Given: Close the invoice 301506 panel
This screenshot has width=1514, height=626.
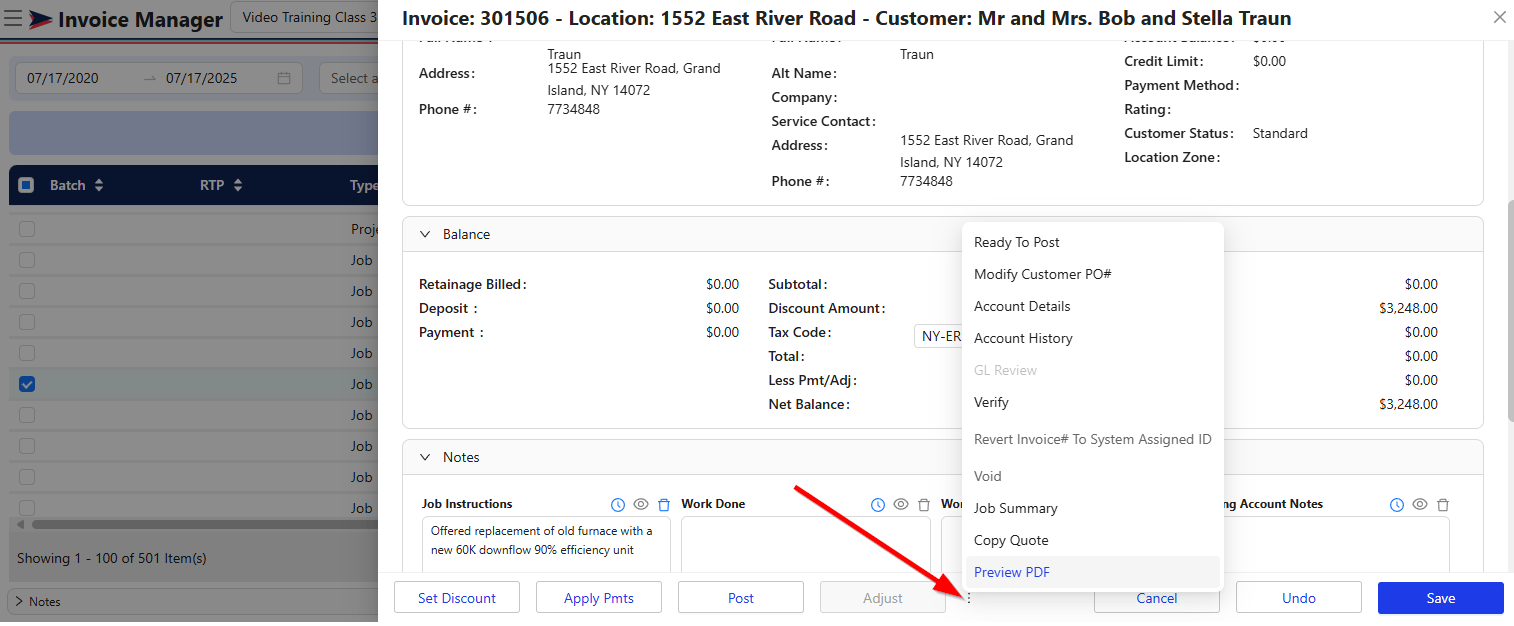Looking at the screenshot, I should (1498, 17).
